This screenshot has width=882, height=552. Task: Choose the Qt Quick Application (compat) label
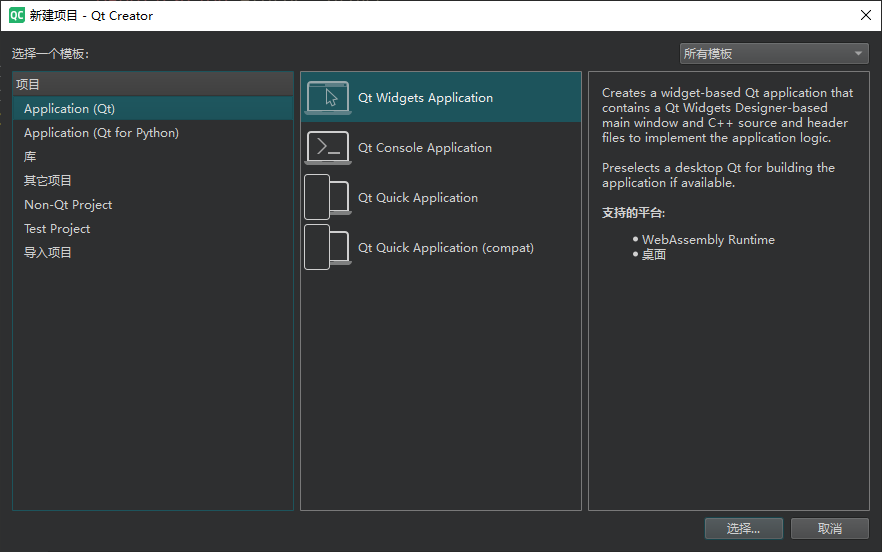pos(446,248)
